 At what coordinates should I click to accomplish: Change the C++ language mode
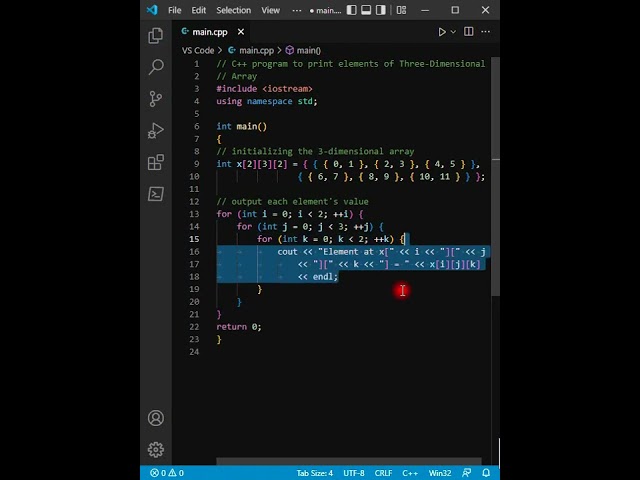click(x=410, y=473)
